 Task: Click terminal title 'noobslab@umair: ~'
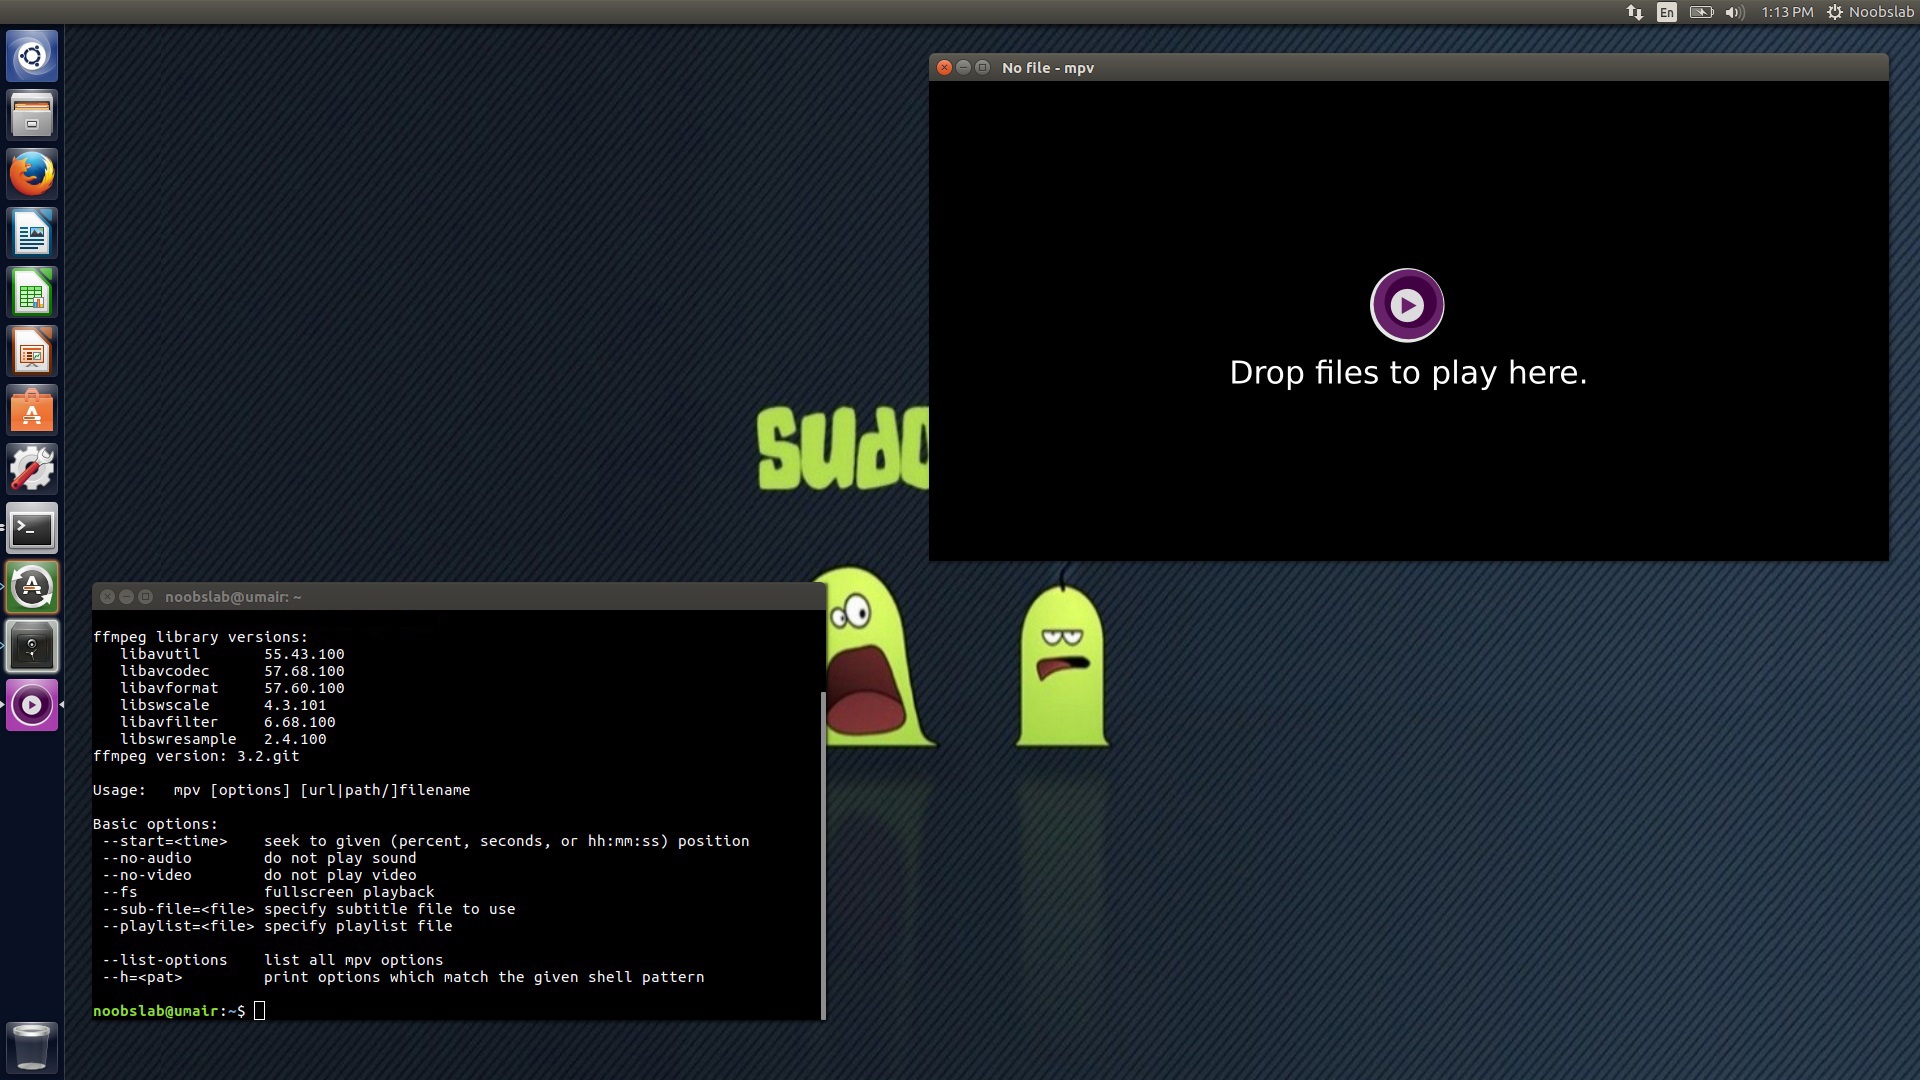233,597
